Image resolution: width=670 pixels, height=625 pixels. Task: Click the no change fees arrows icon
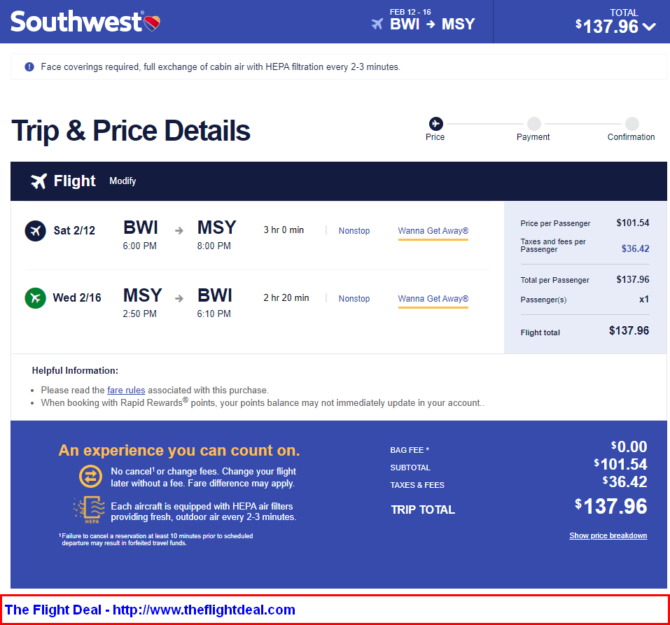click(x=91, y=476)
